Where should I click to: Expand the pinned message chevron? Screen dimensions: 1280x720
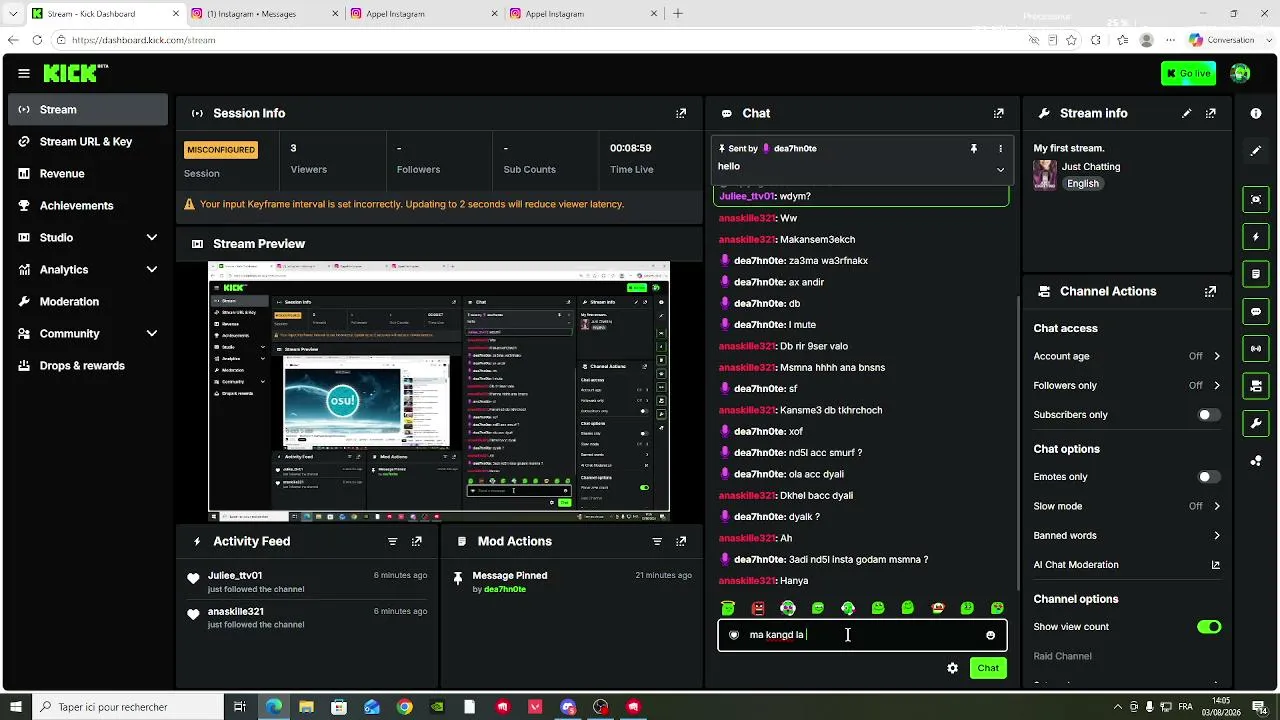click(1000, 170)
